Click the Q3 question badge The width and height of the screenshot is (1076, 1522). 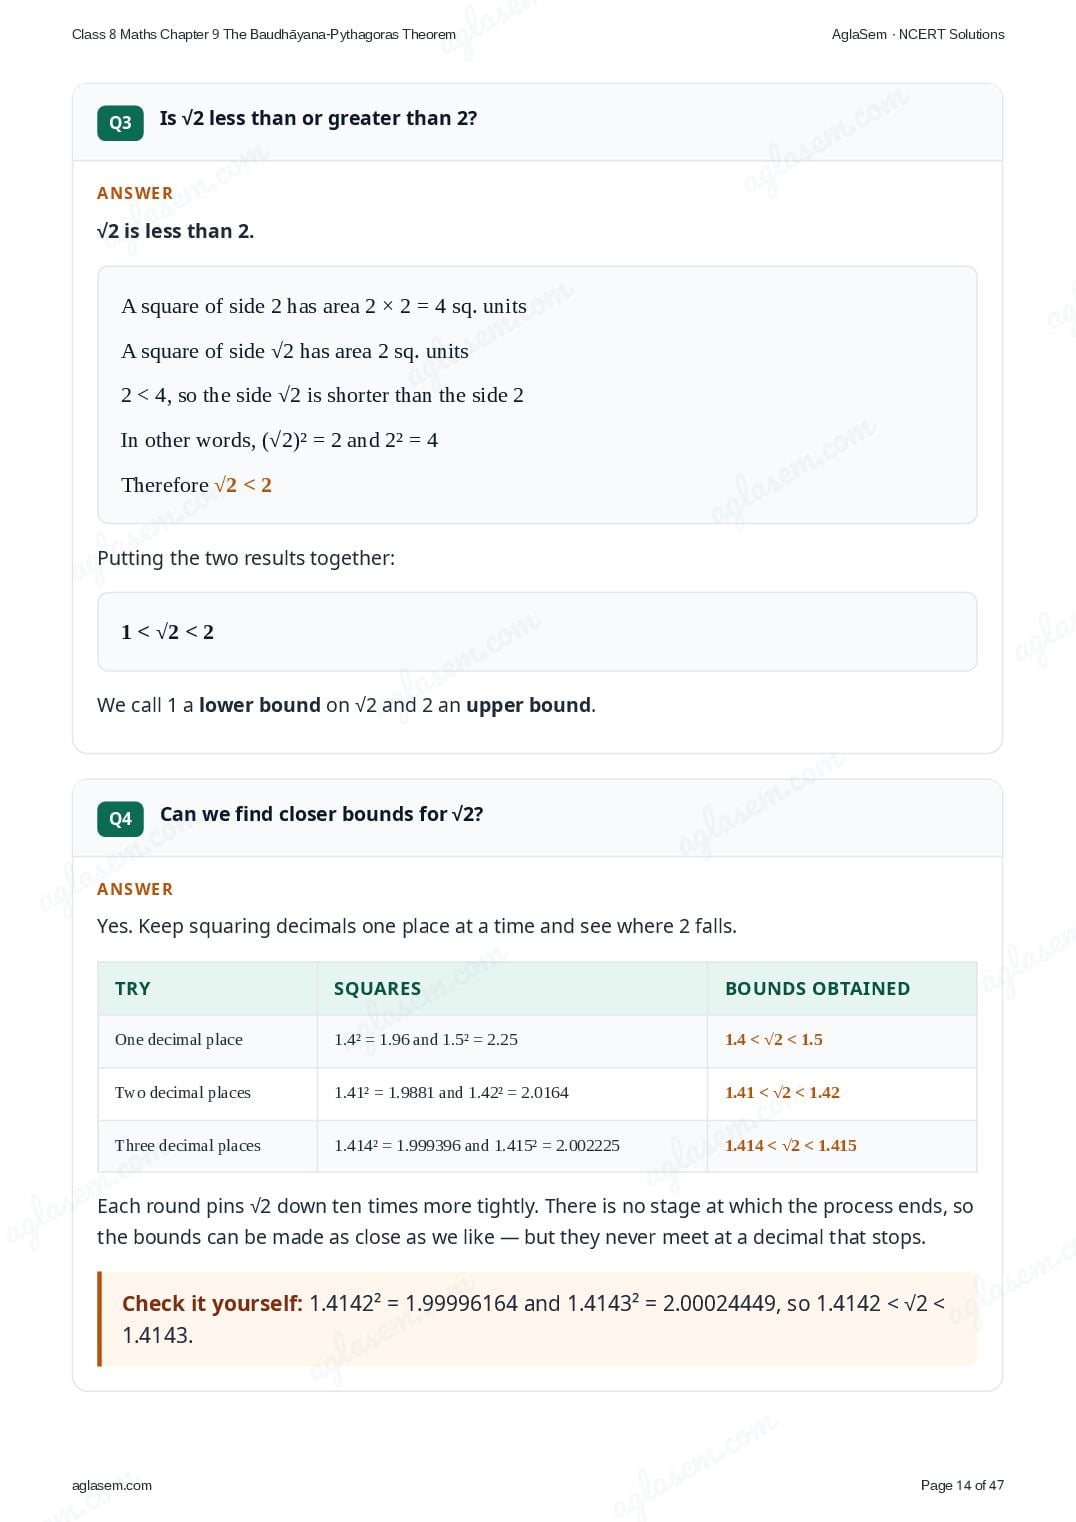click(x=120, y=123)
